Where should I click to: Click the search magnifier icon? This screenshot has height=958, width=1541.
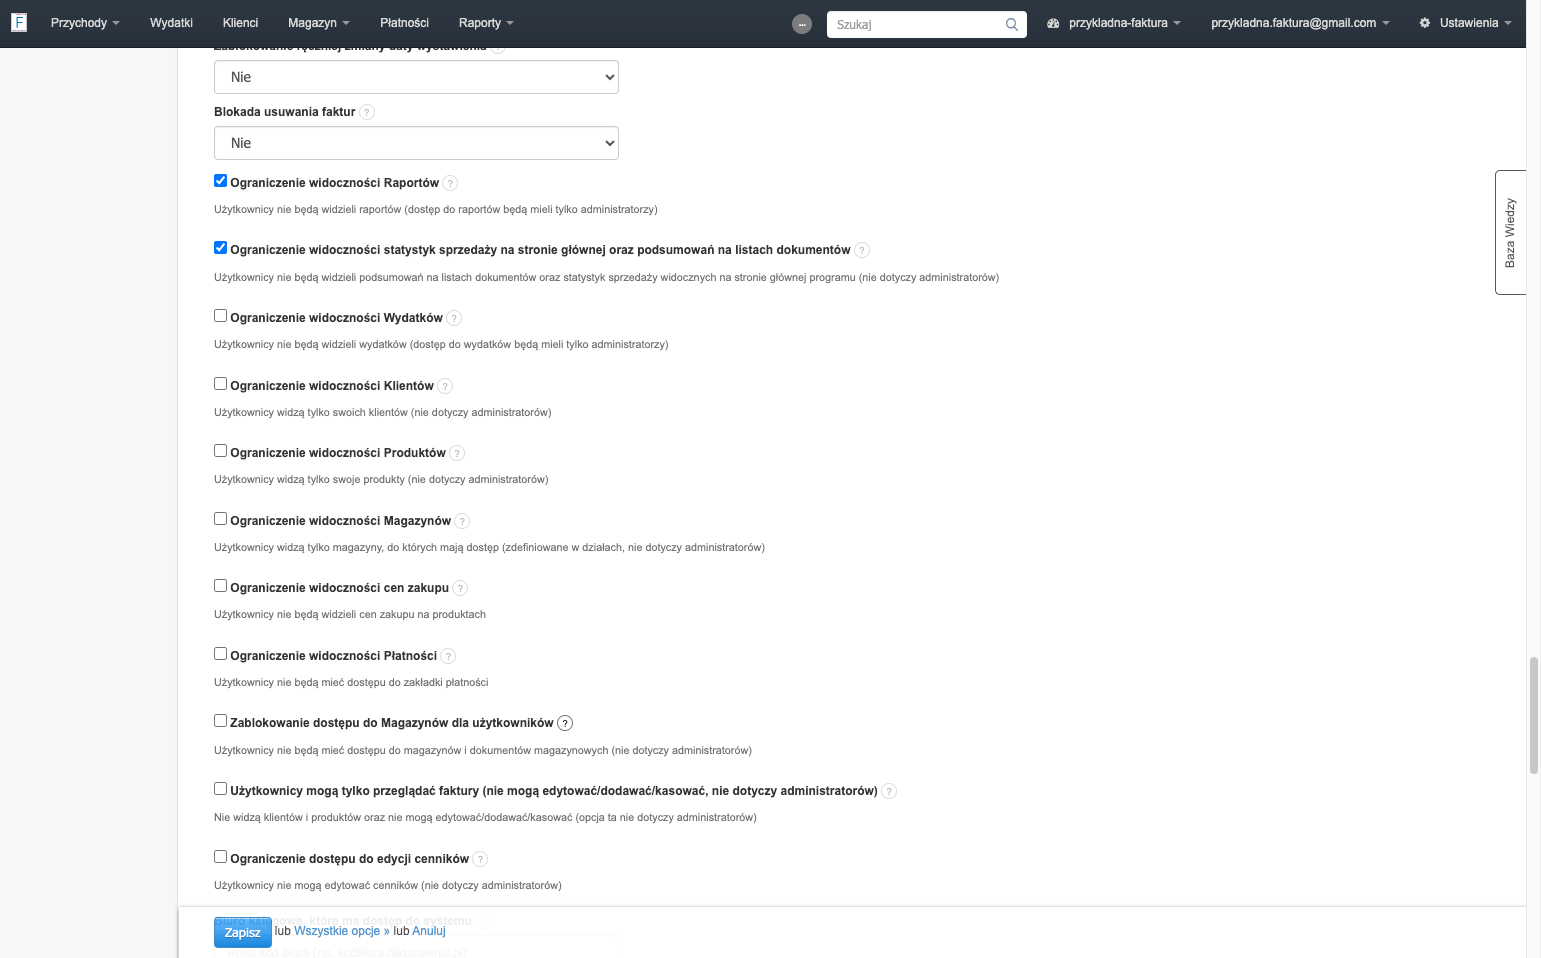1012,24
